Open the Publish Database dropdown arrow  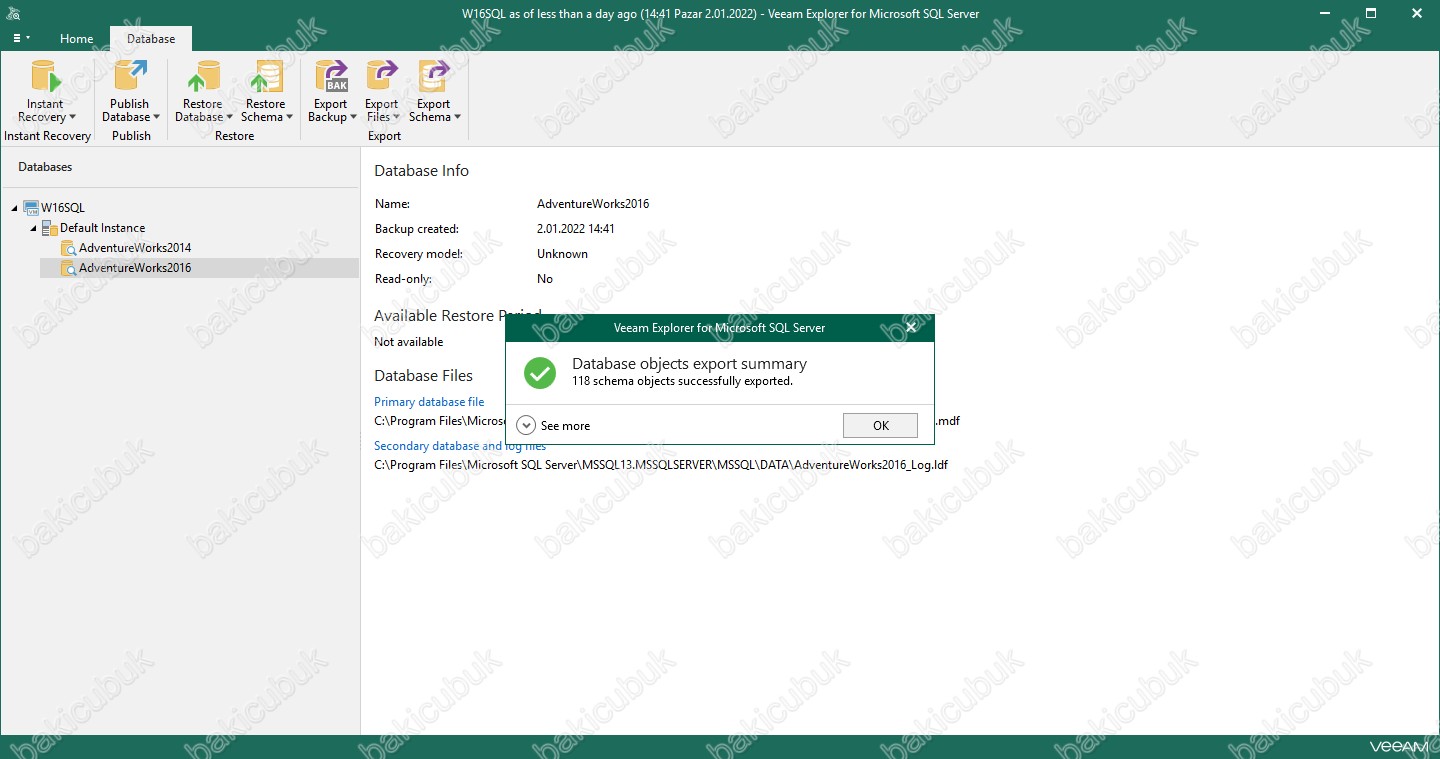tap(156, 118)
